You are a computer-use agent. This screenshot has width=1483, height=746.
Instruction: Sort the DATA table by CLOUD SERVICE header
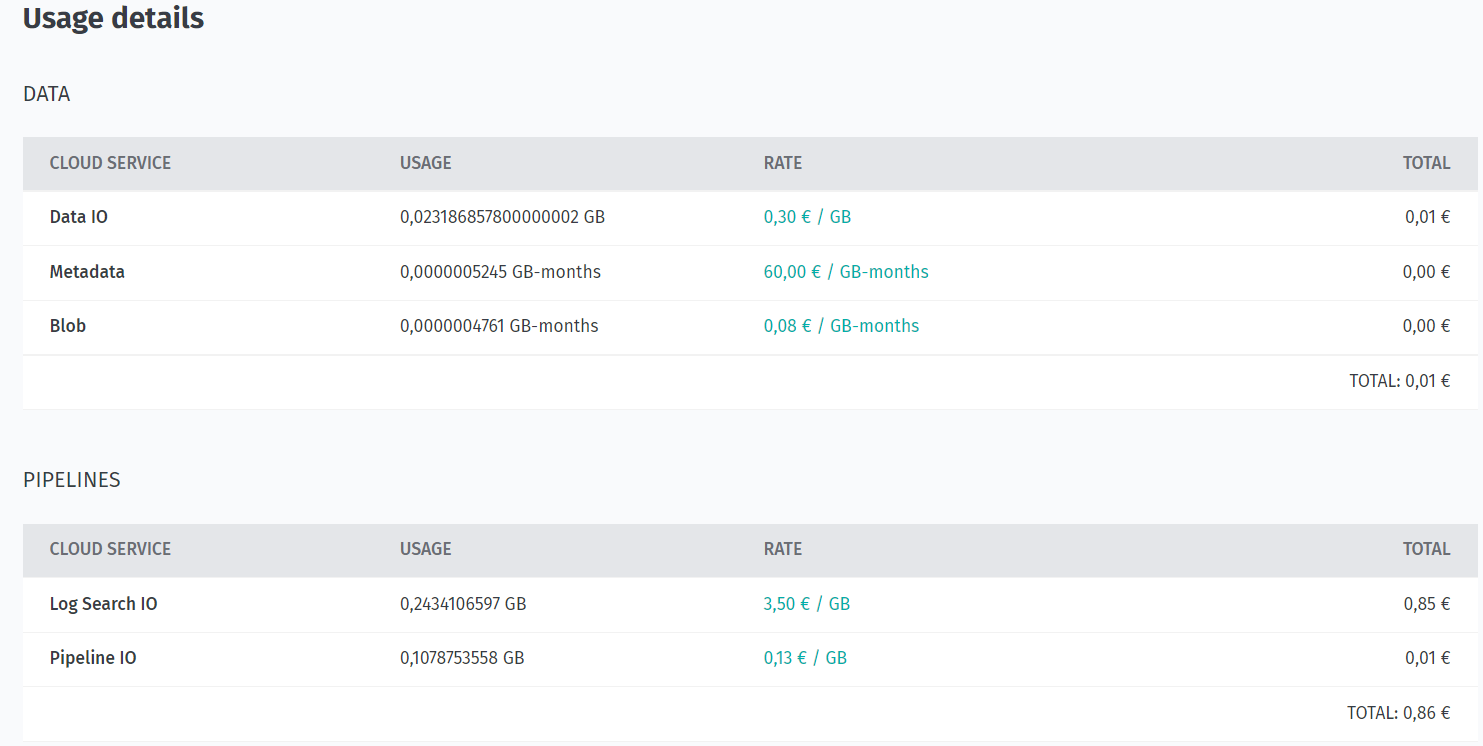coord(110,162)
